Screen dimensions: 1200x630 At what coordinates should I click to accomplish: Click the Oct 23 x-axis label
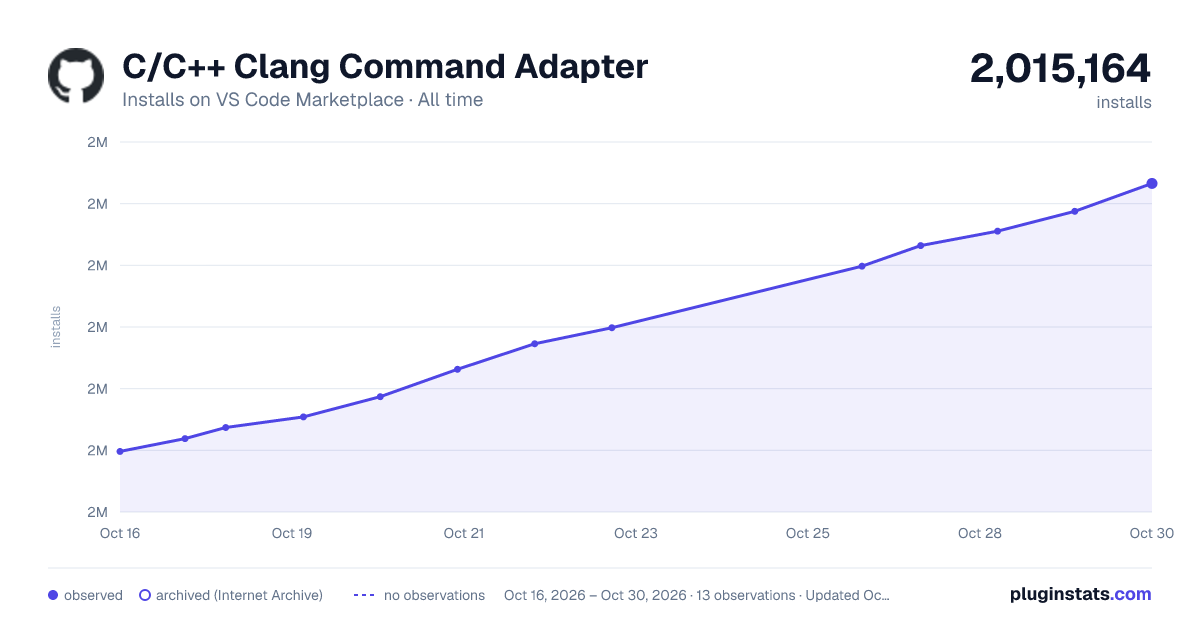pos(636,533)
